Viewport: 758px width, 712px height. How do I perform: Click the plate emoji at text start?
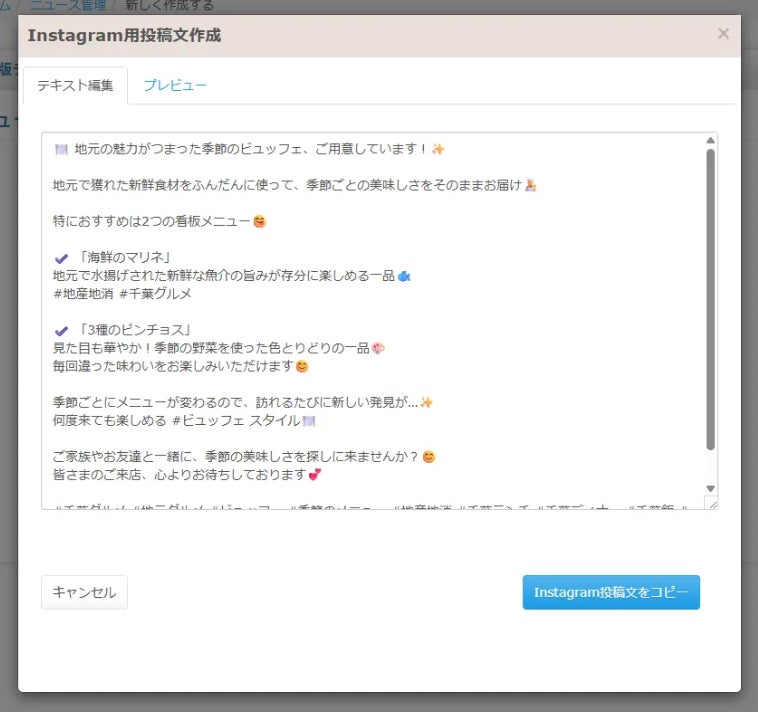tap(61, 149)
